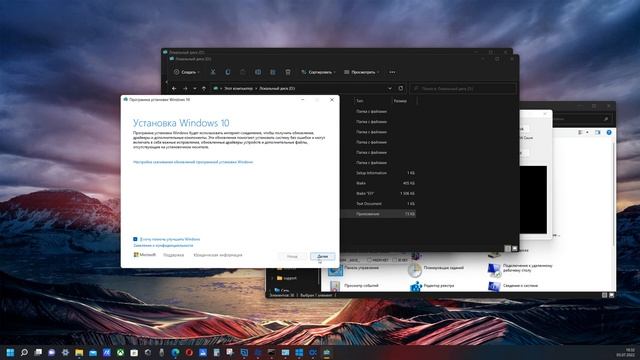
Task: Open Microsoft Edge from the taskbar
Action: (176, 352)
